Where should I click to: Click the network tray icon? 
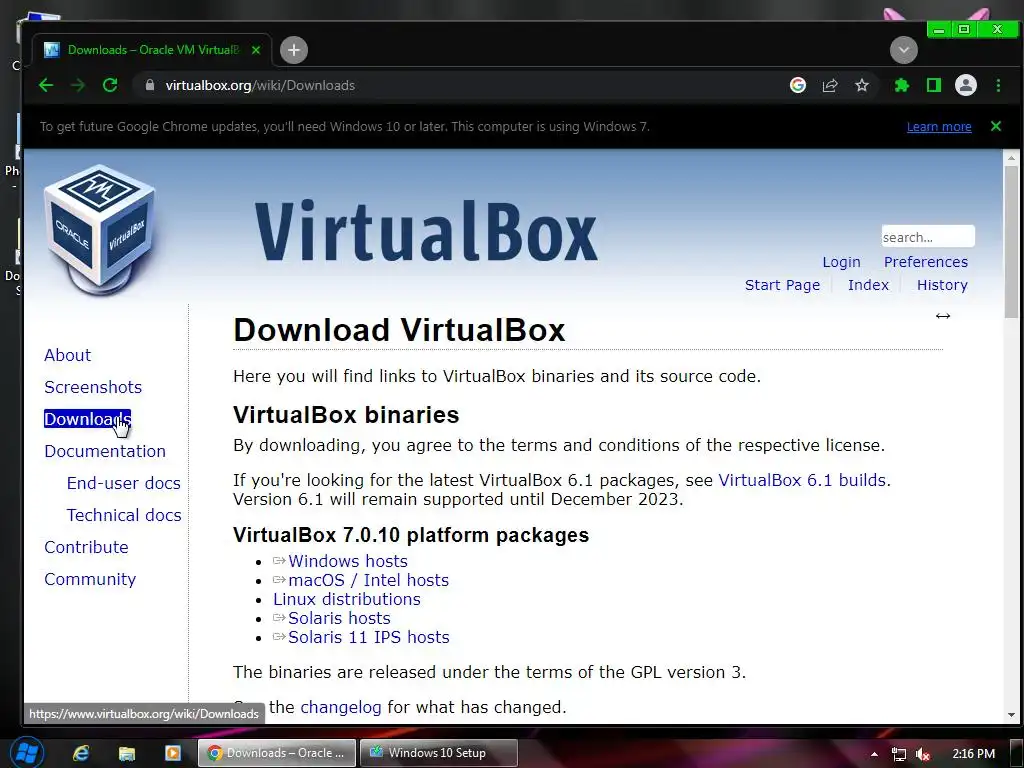point(899,754)
